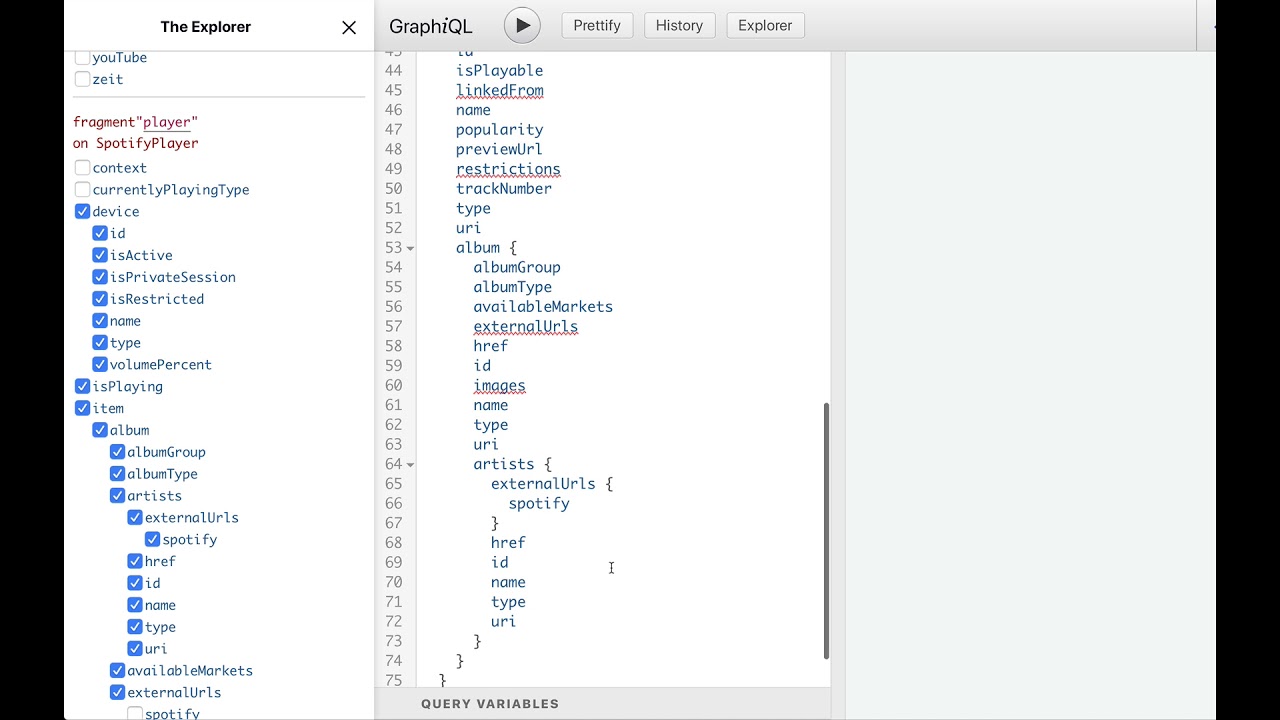Image resolution: width=1280 pixels, height=720 pixels.
Task: Enable the currentlyPlayingType checkbox
Action: tap(83, 190)
